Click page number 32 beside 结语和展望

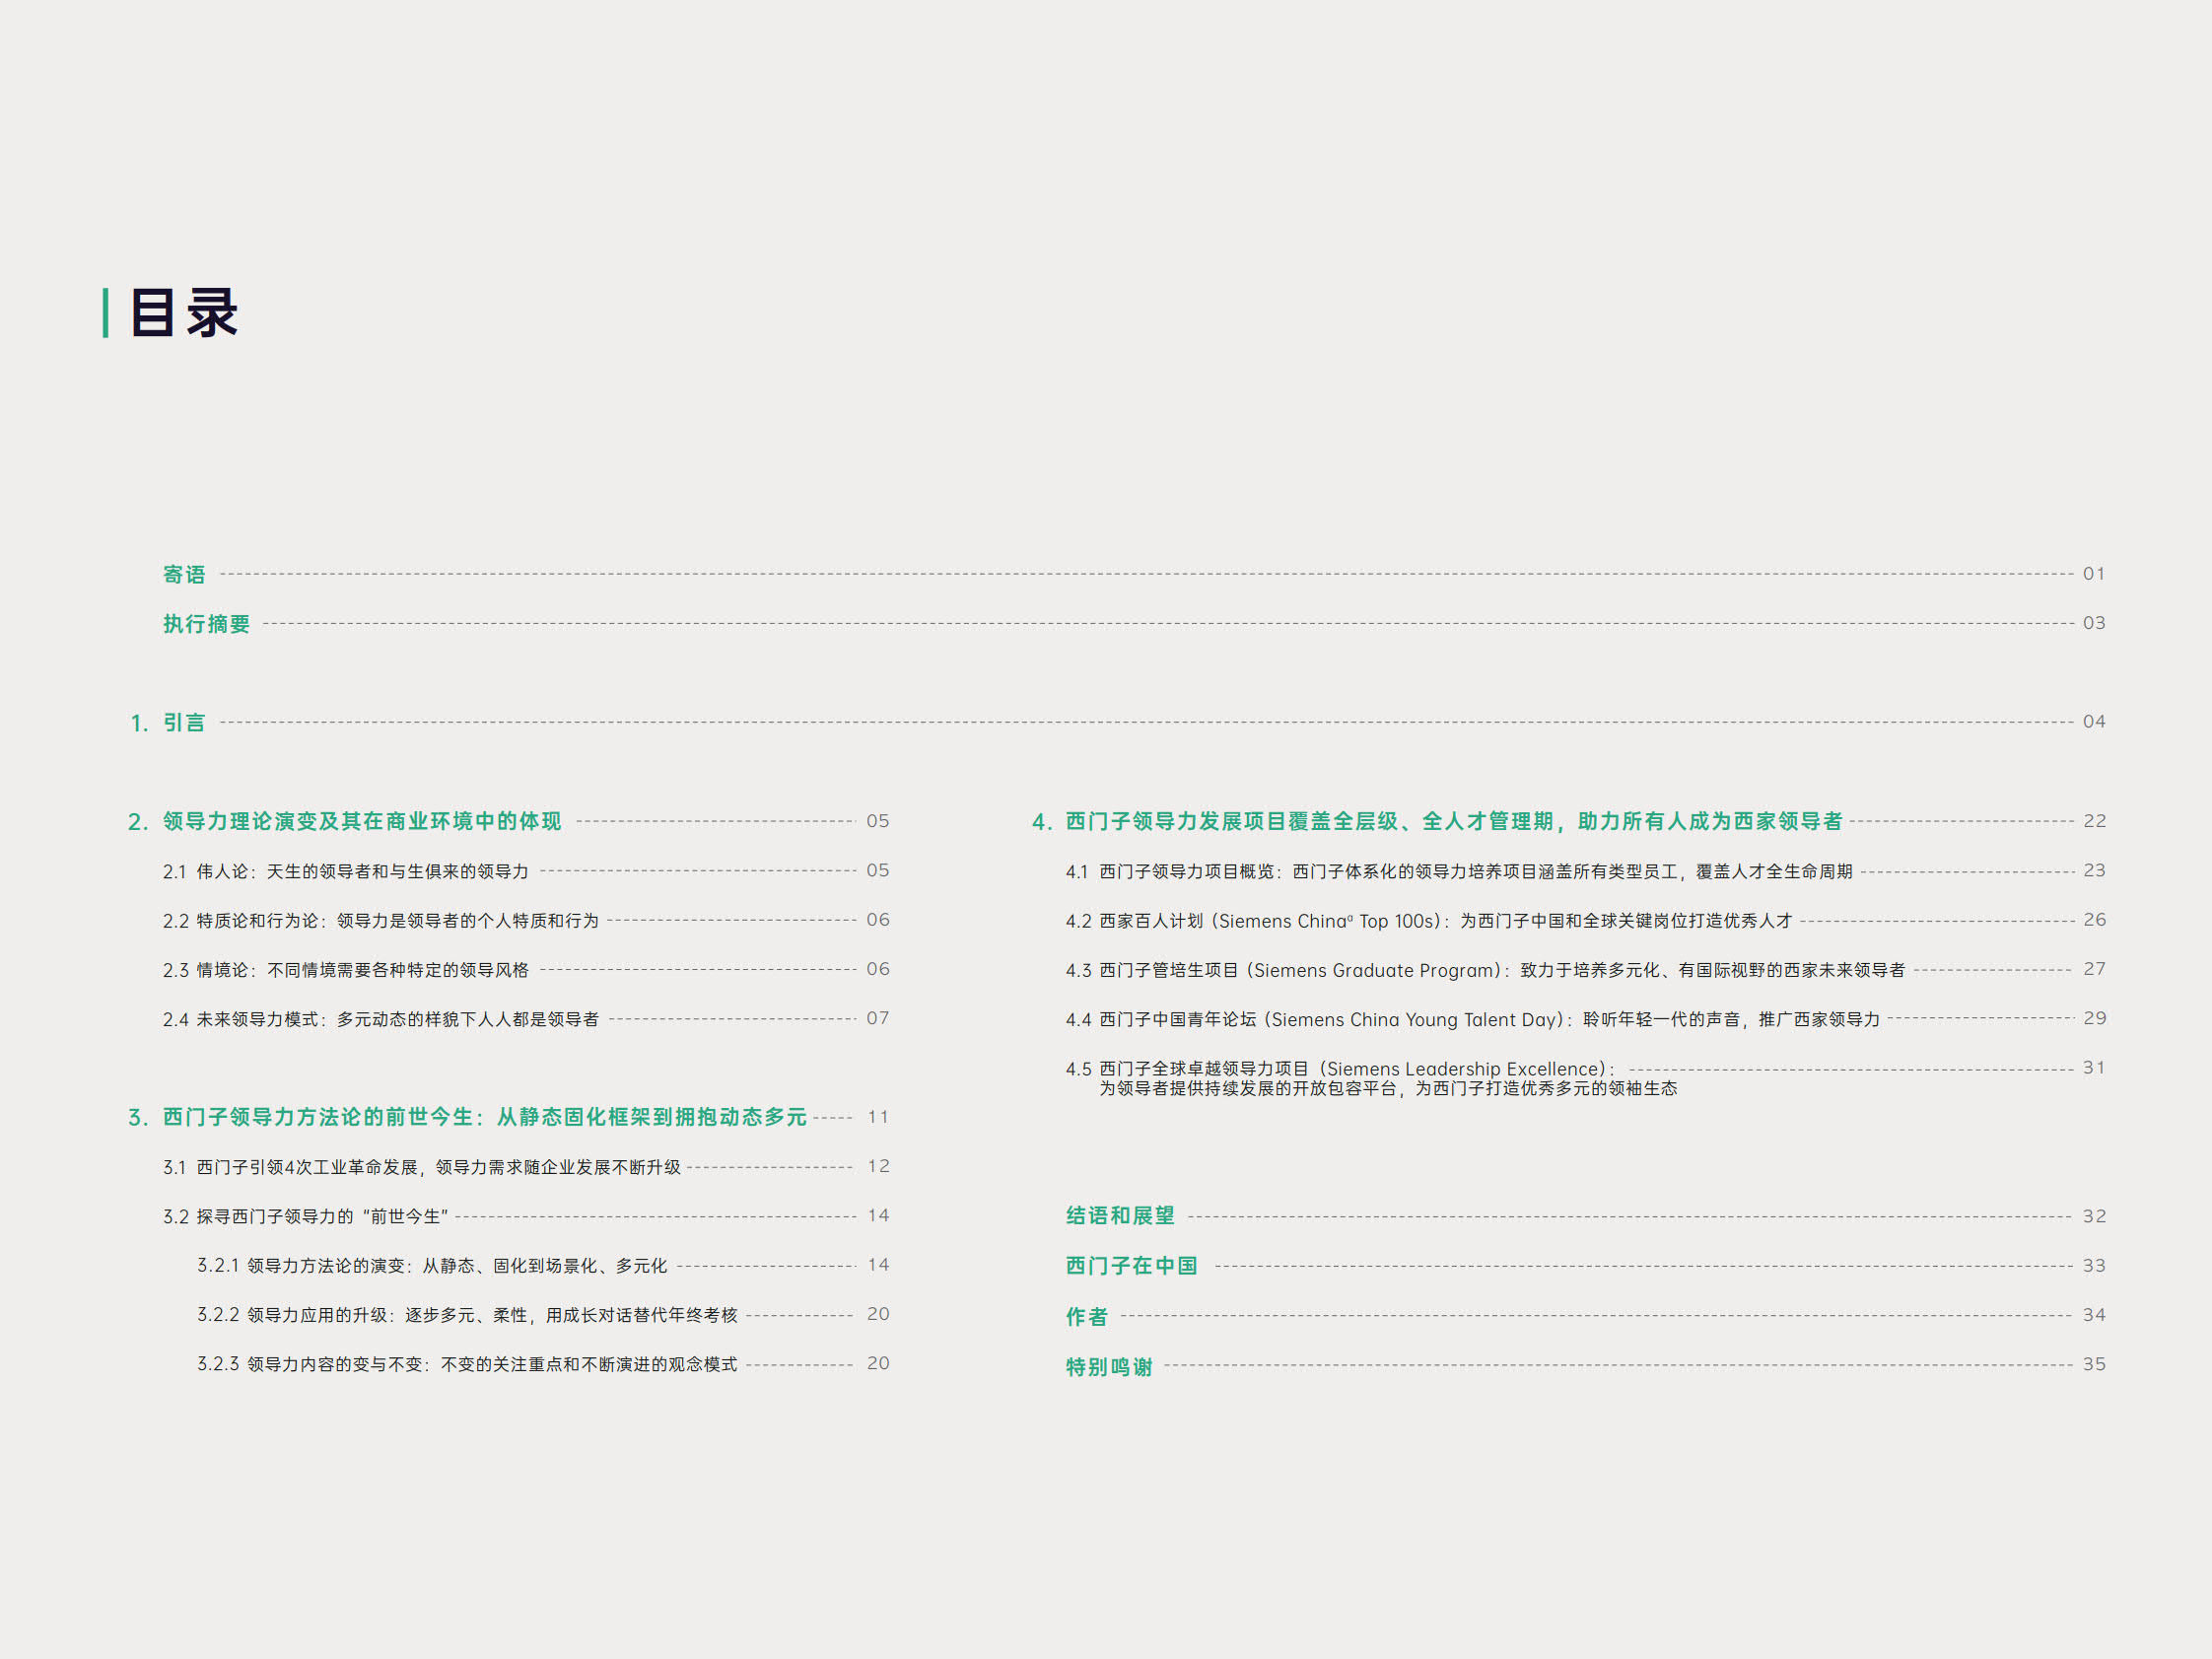pyautogui.click(x=2094, y=1216)
